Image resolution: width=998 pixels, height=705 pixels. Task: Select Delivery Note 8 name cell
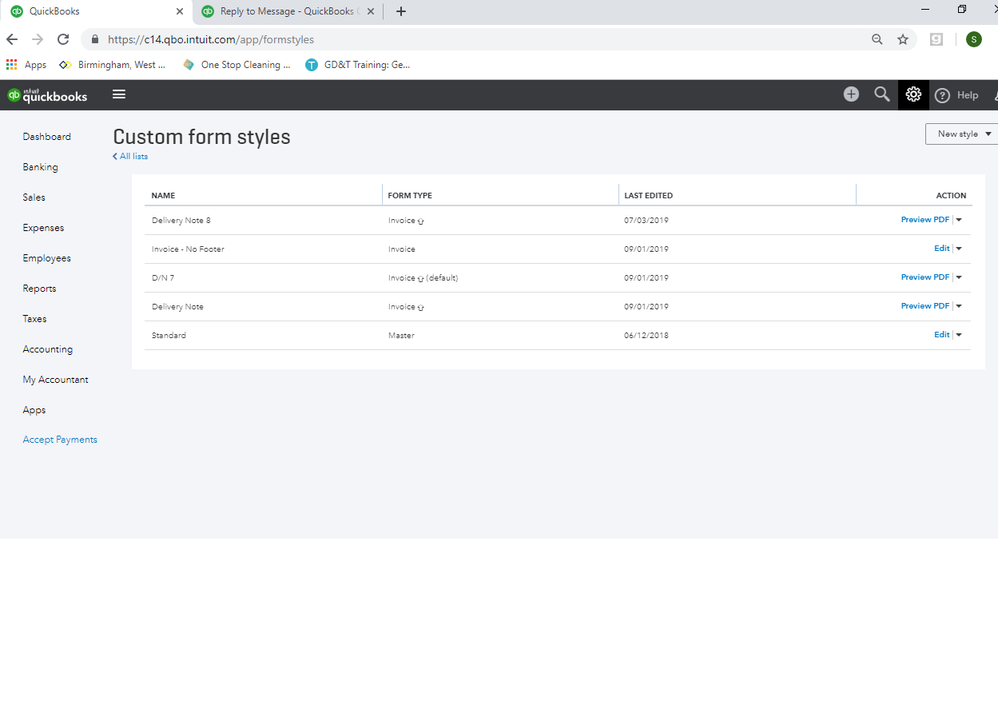[181, 220]
